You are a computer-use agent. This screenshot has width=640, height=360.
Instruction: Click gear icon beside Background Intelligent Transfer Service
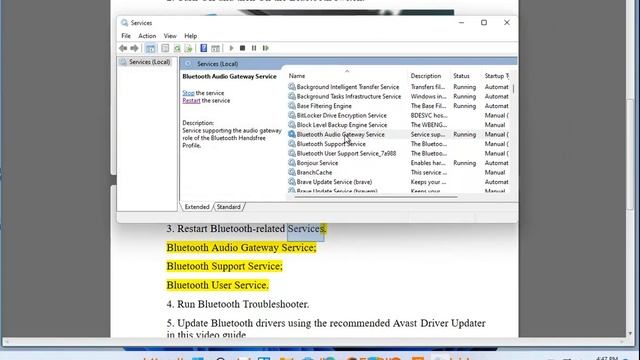292,87
